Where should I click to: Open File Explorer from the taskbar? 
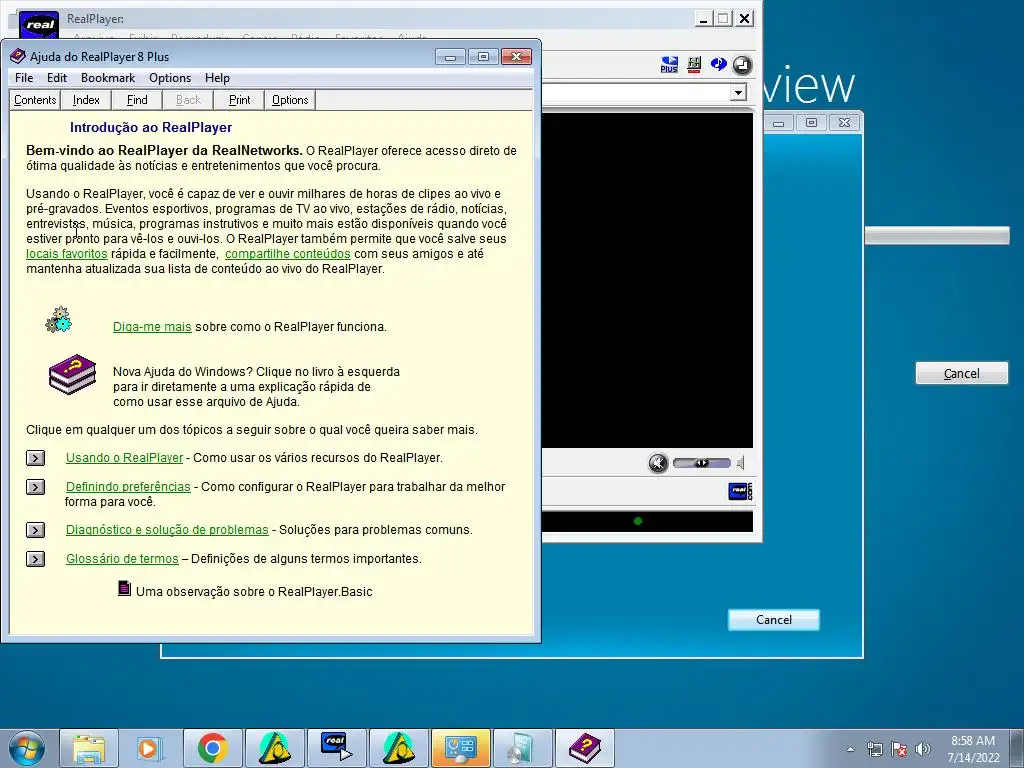pos(89,748)
